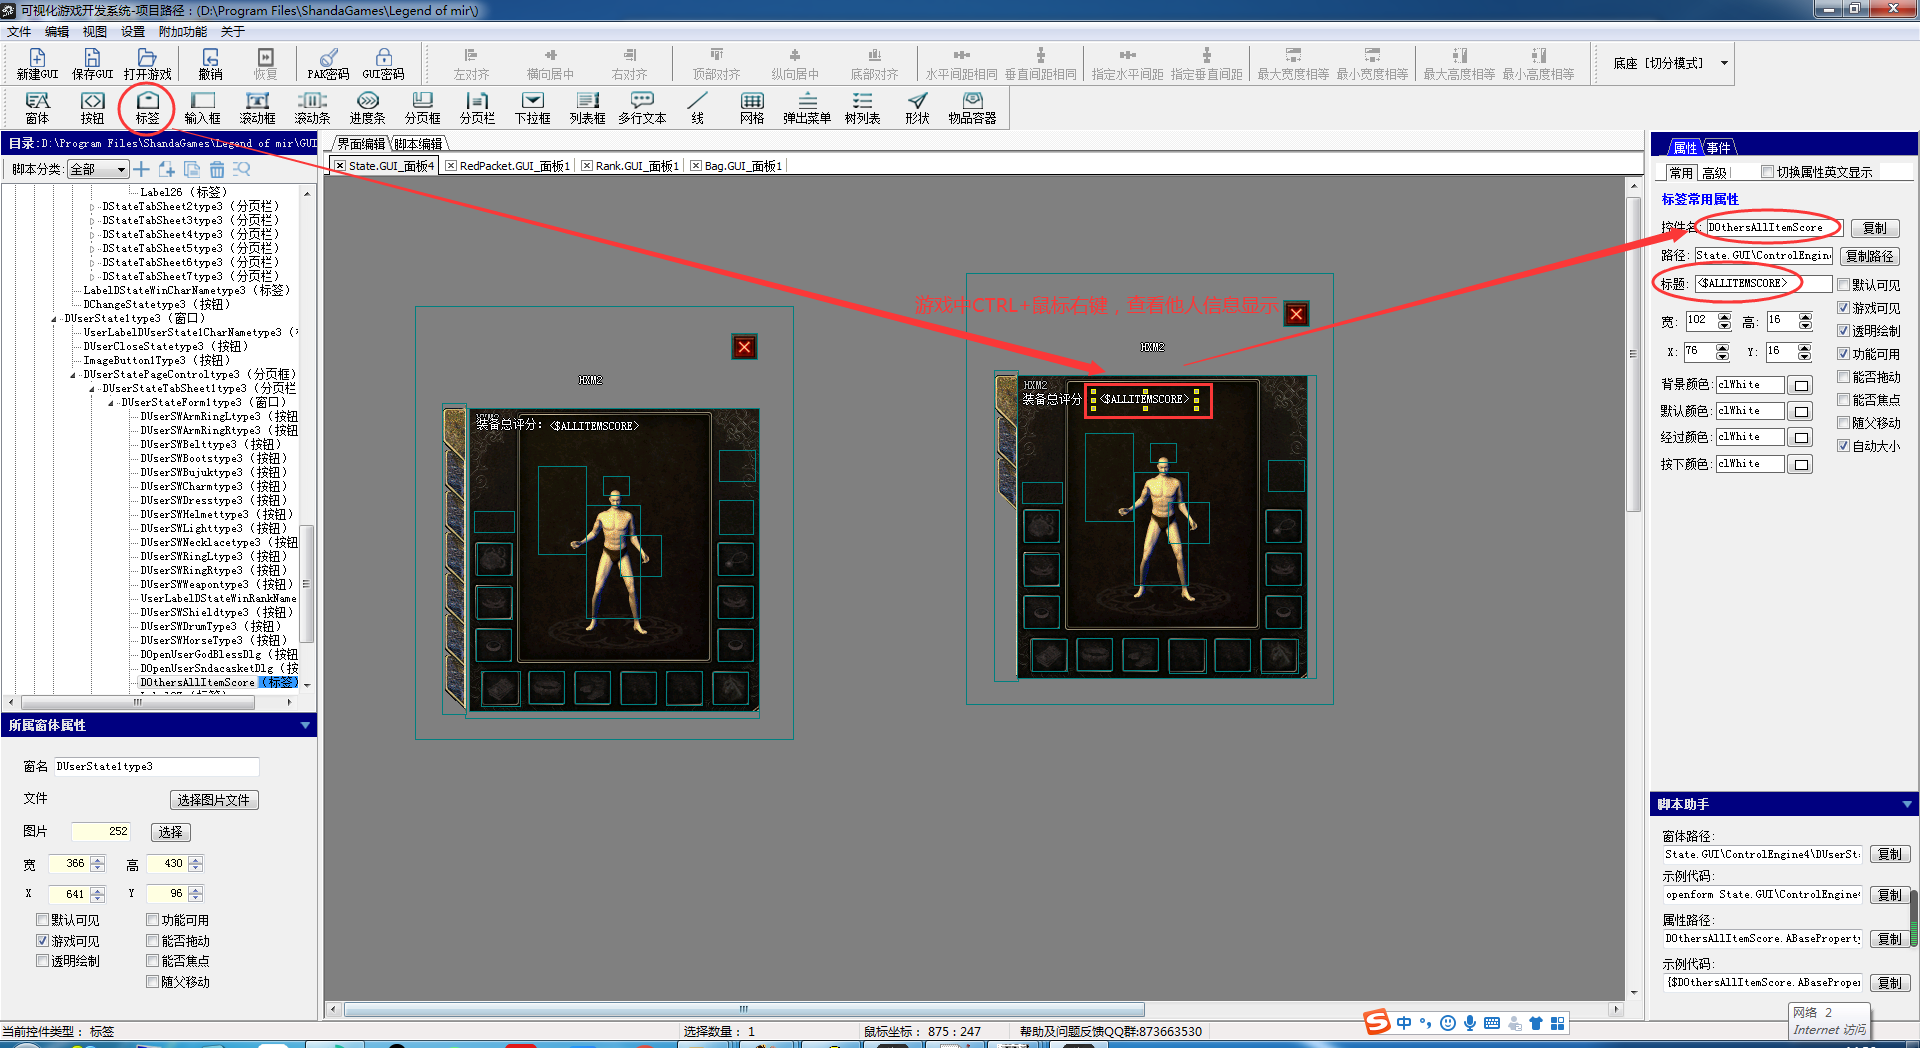This screenshot has width=1920, height=1048.
Task: Toggle 游戏可见 checkbox in form properties
Action: 42,941
